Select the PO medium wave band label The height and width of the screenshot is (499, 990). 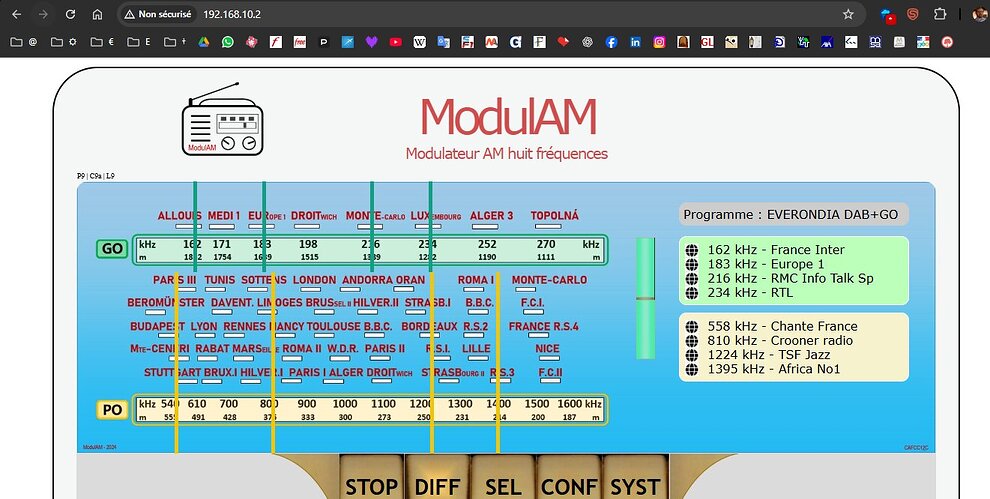pos(112,410)
